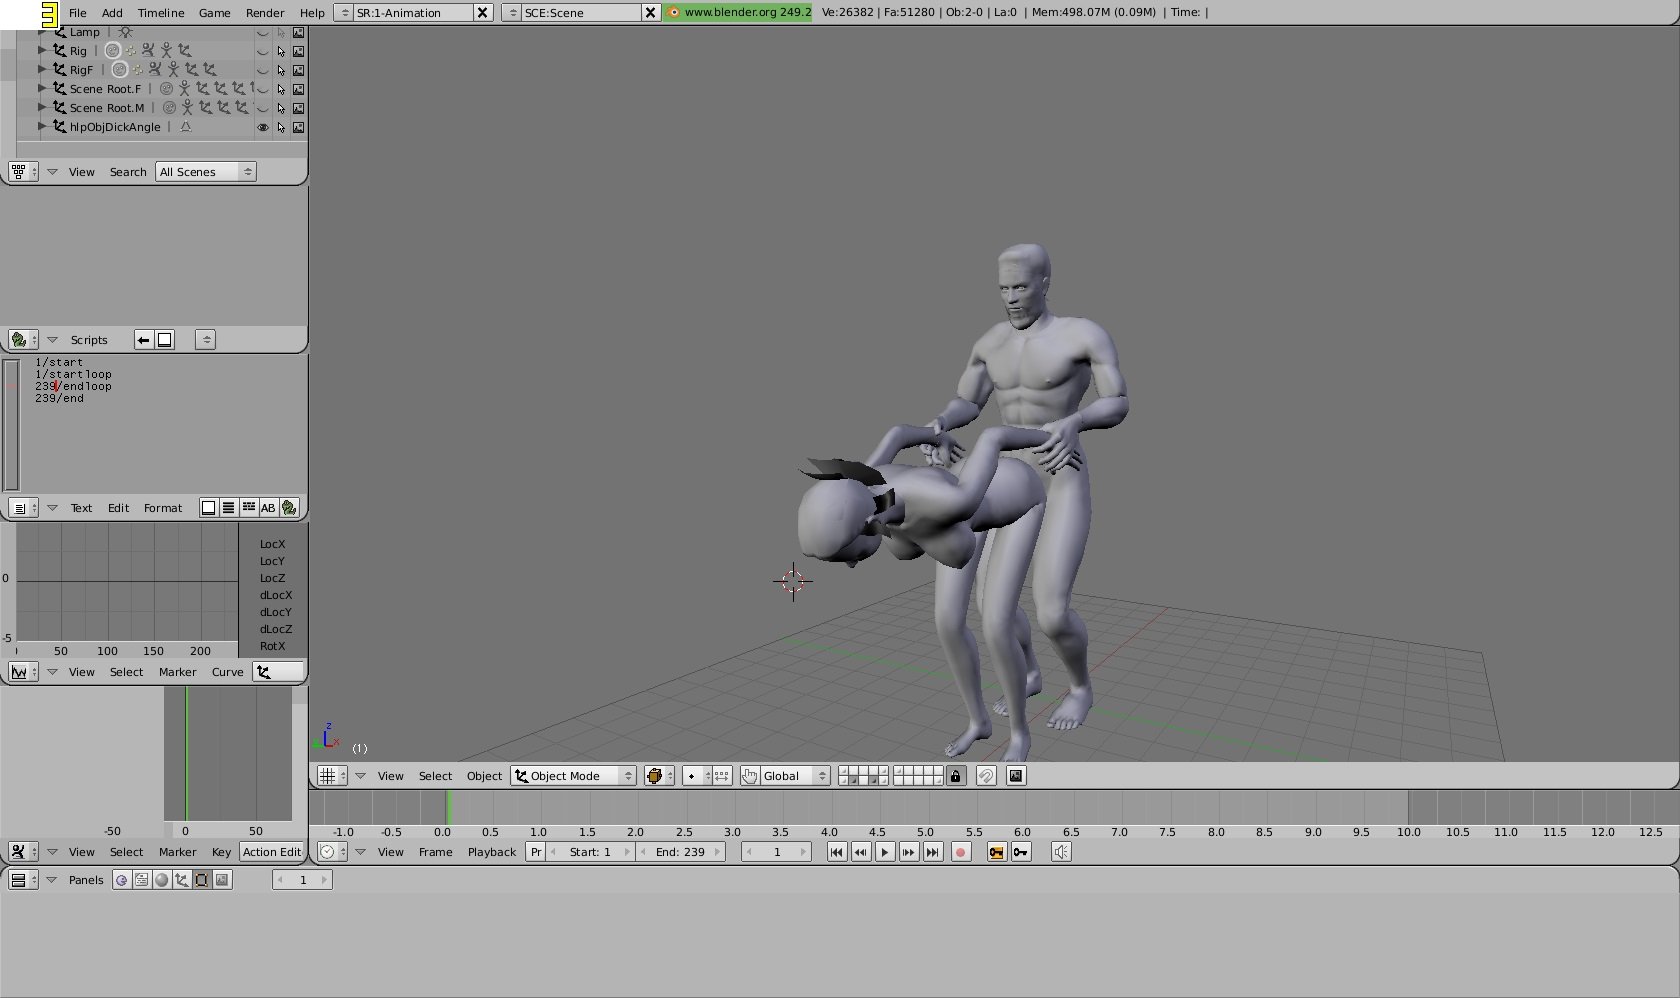Open the text editor window type icon

pyautogui.click(x=23, y=508)
